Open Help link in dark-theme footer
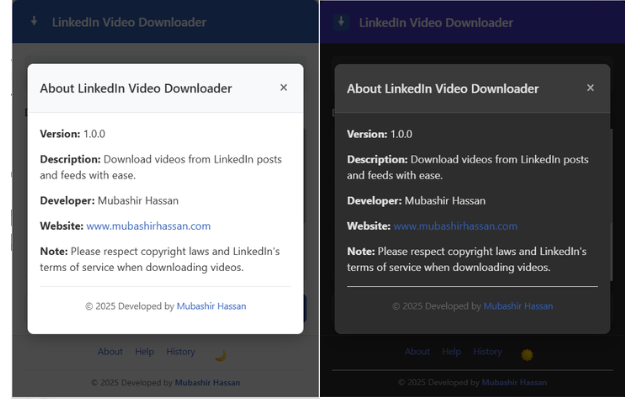Viewport: 640px width, 400px height. [x=451, y=351]
